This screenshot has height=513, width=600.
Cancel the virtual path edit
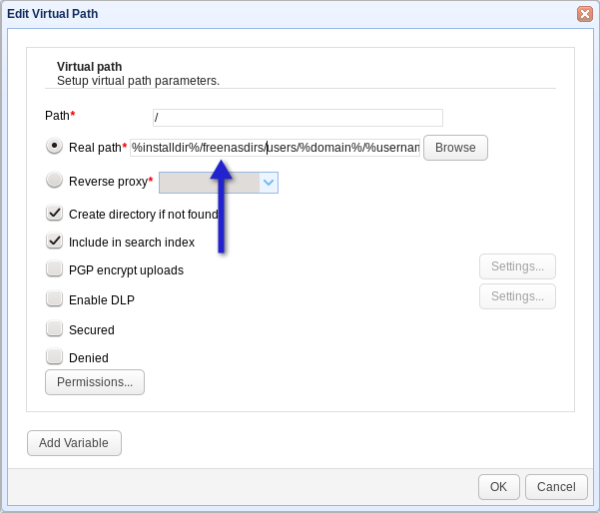click(556, 487)
